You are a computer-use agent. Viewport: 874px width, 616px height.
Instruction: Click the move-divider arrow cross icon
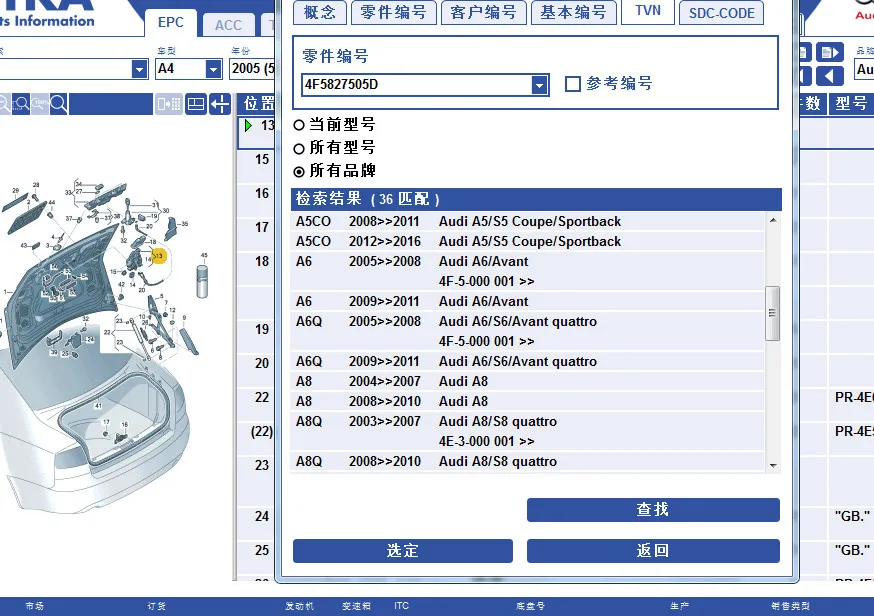pos(221,104)
